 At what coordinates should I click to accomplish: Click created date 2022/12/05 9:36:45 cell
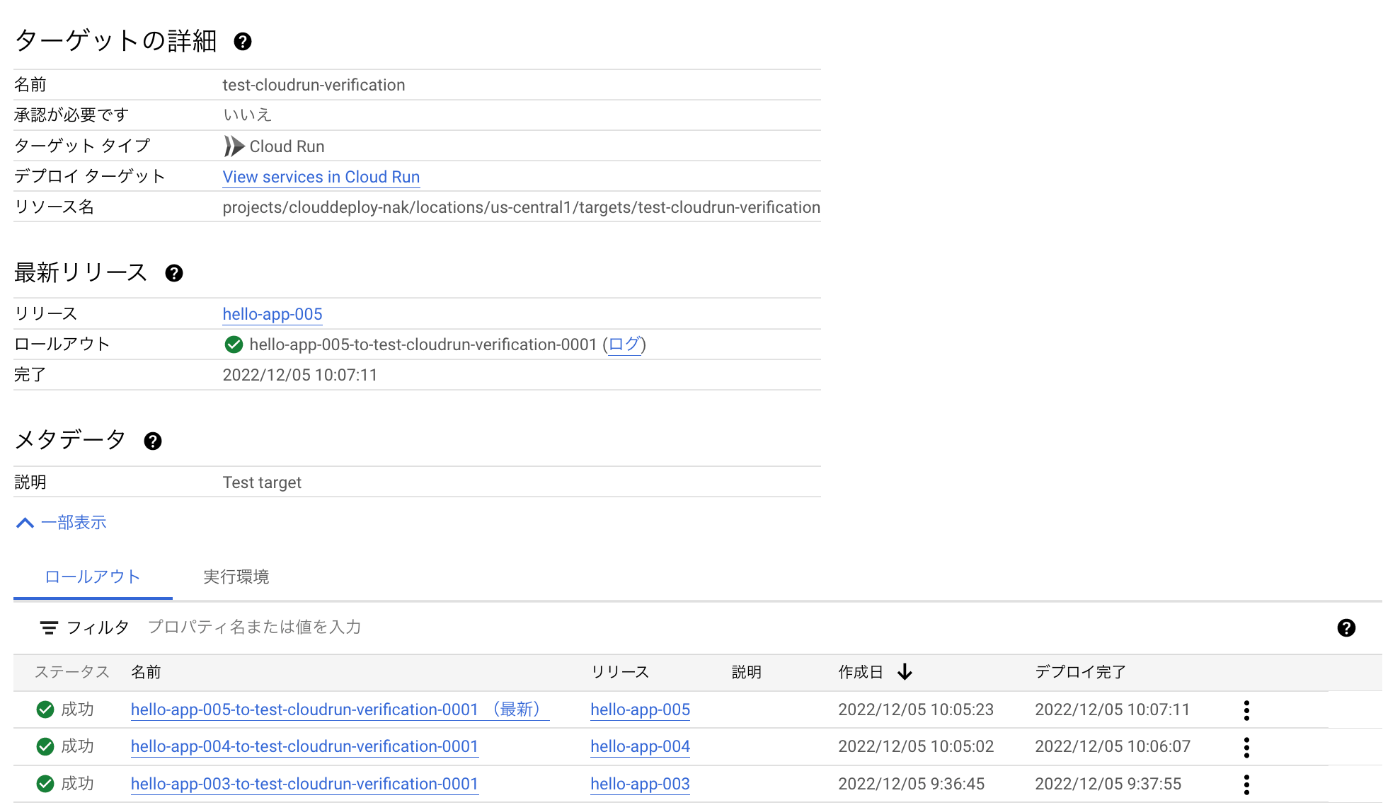(x=912, y=784)
